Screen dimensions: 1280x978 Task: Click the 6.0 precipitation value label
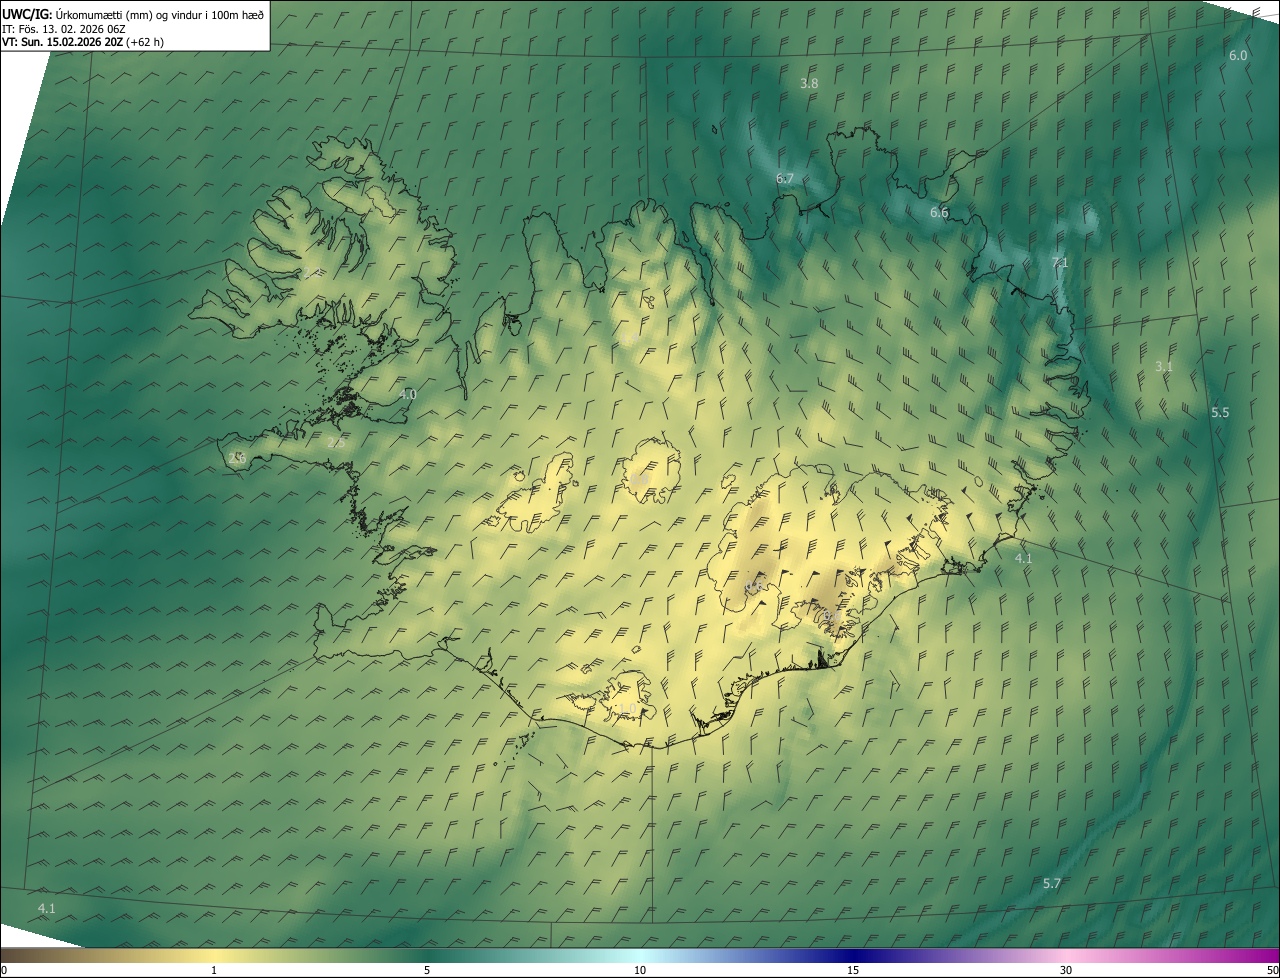tap(1238, 56)
